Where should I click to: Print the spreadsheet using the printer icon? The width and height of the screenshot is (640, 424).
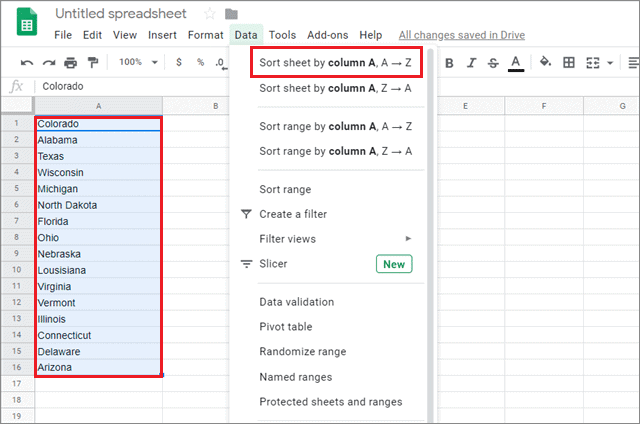[71, 63]
